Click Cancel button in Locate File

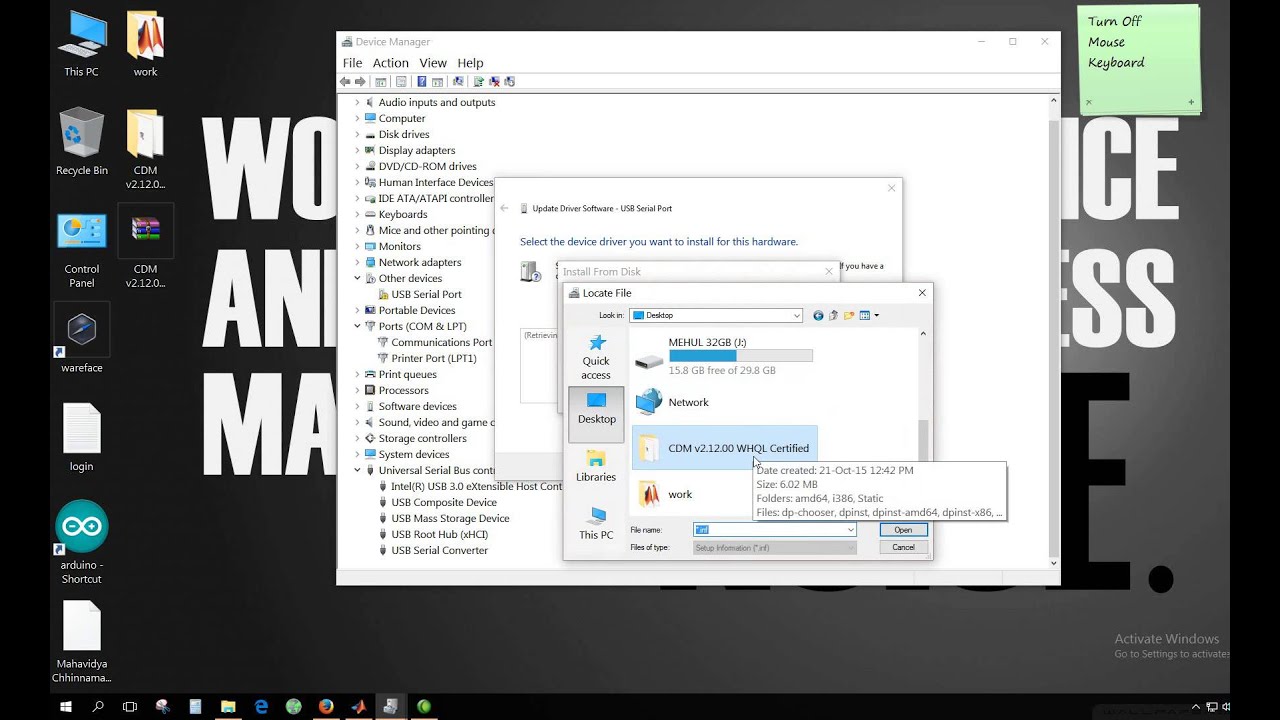pyautogui.click(x=903, y=547)
